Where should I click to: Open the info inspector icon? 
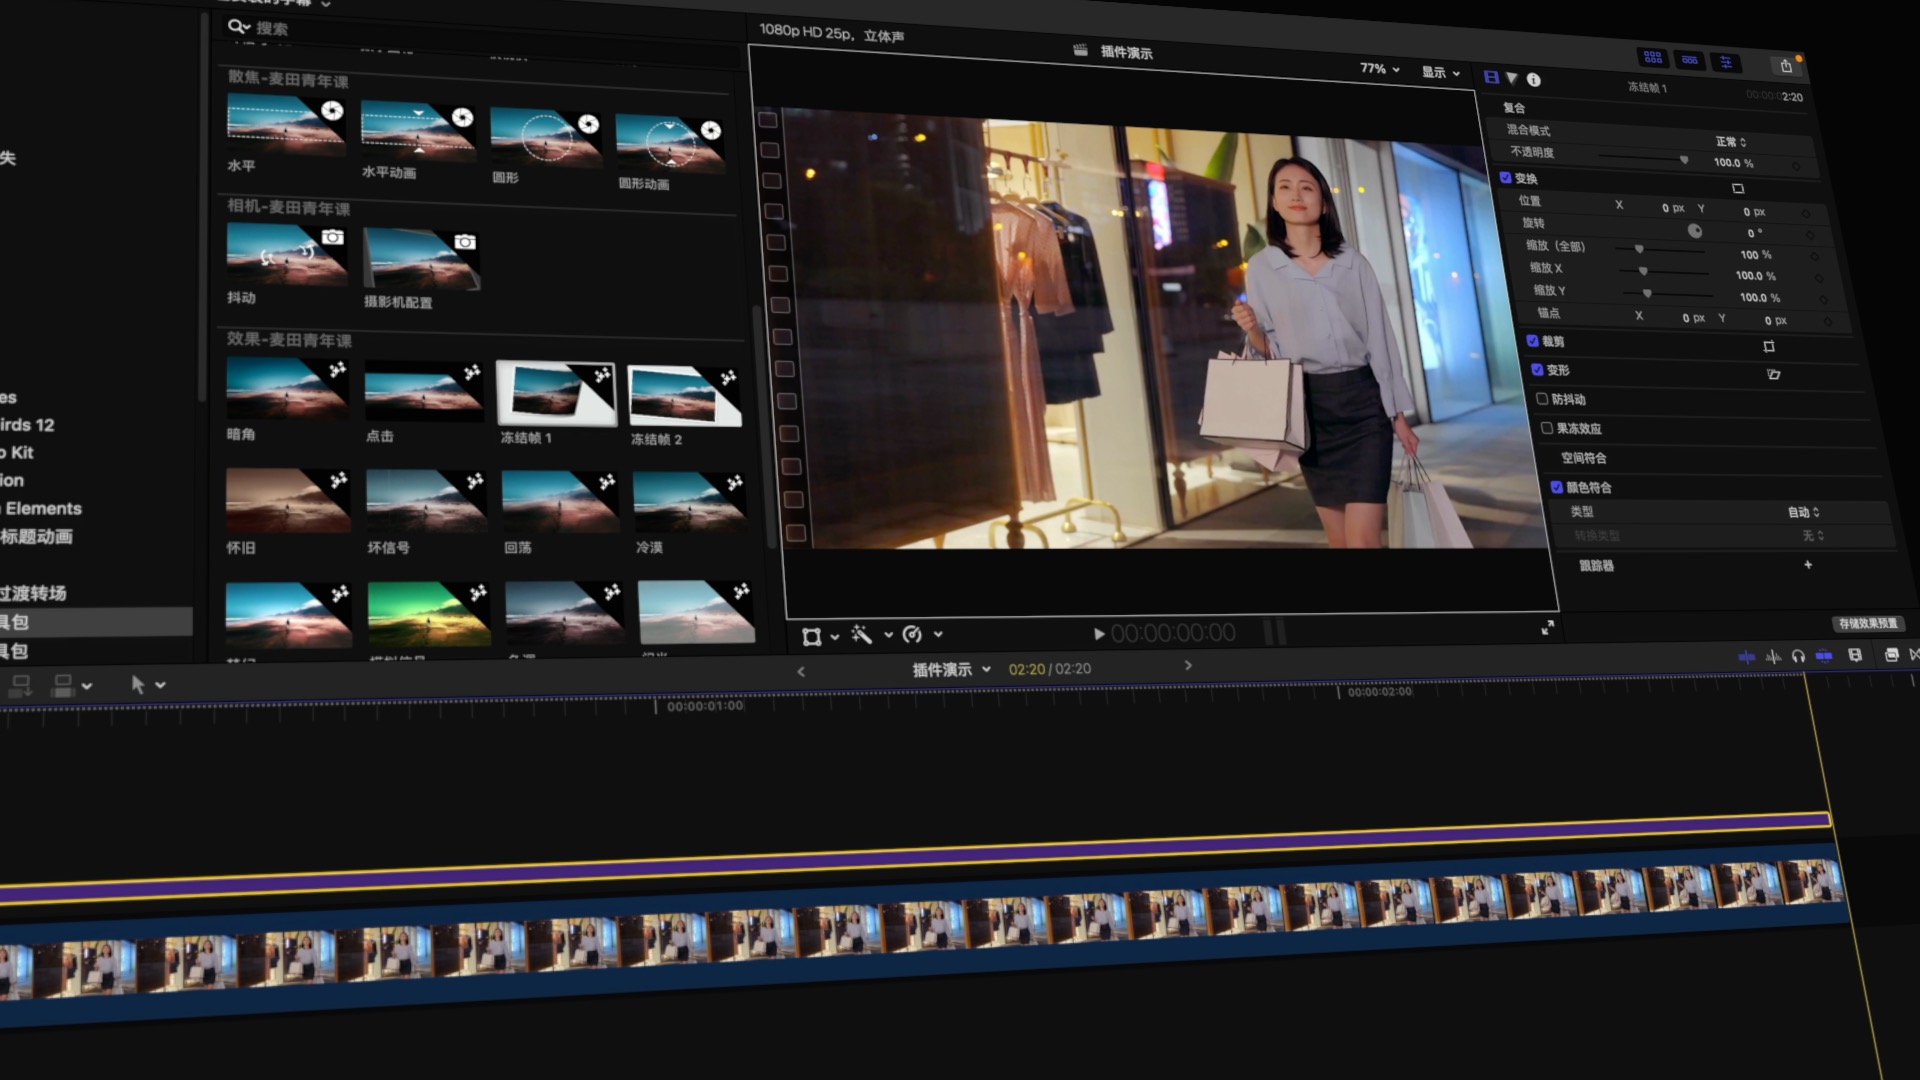click(1534, 80)
